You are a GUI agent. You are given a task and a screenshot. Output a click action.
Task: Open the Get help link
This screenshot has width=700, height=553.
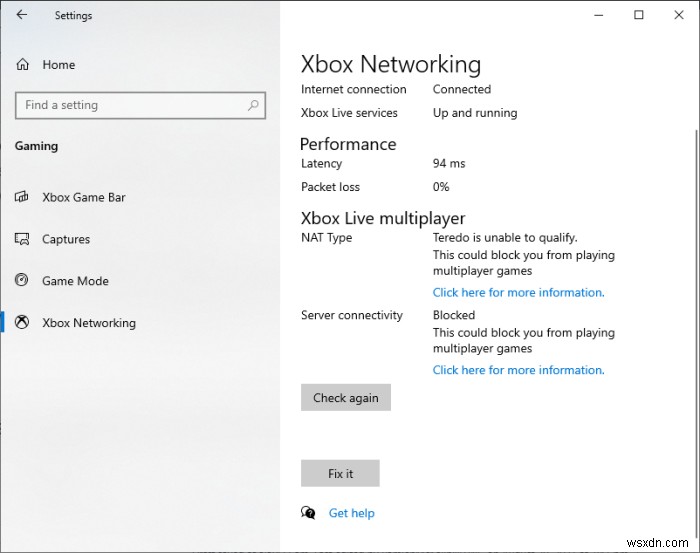click(x=351, y=513)
